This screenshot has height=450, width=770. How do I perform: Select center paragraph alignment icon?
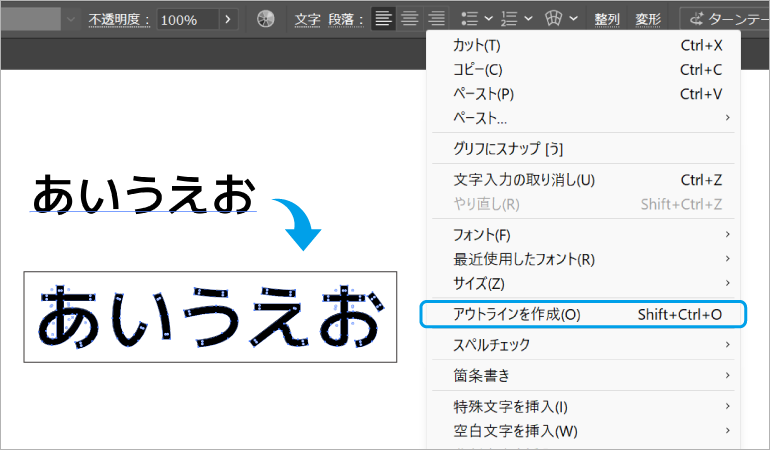(x=410, y=19)
